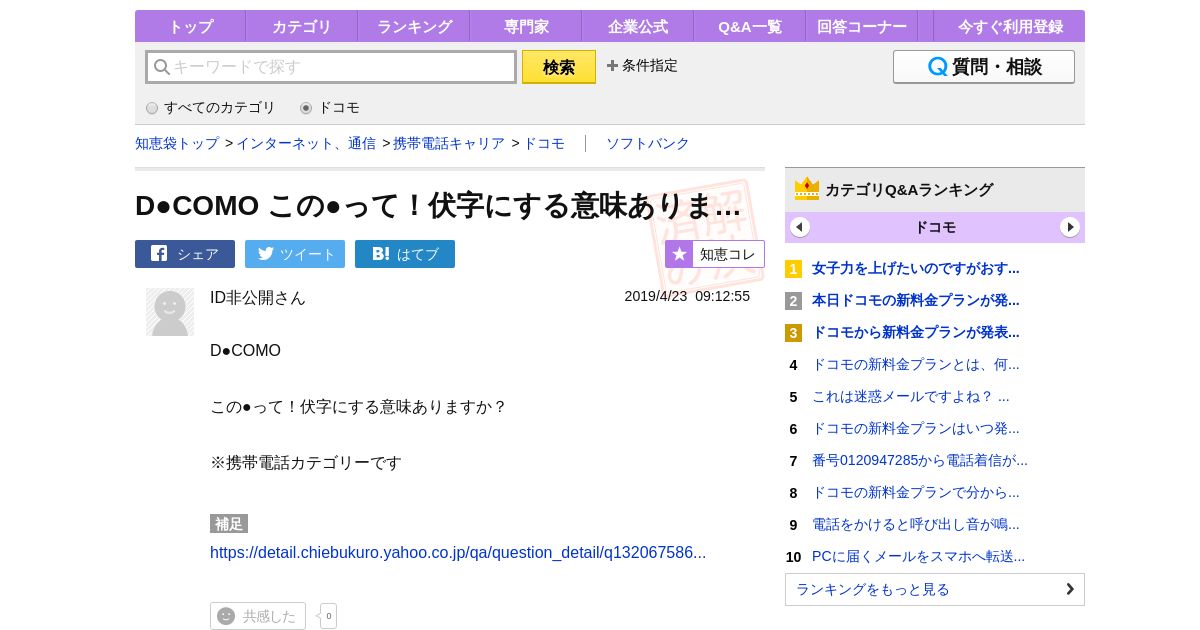Screen dimensions: 1200x630
Task: Go to 知恵袋トップ breadcrumb link
Action: 177,143
